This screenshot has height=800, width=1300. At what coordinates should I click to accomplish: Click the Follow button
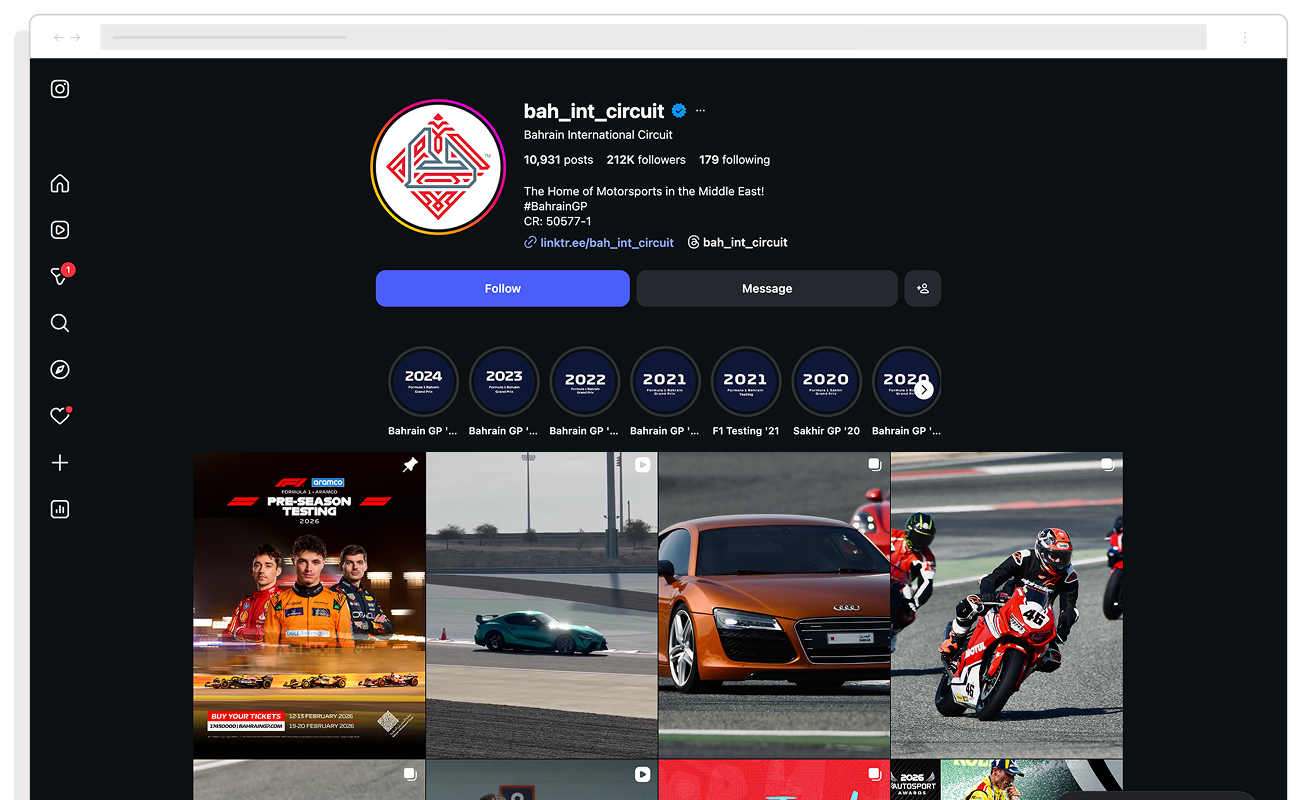click(x=502, y=288)
